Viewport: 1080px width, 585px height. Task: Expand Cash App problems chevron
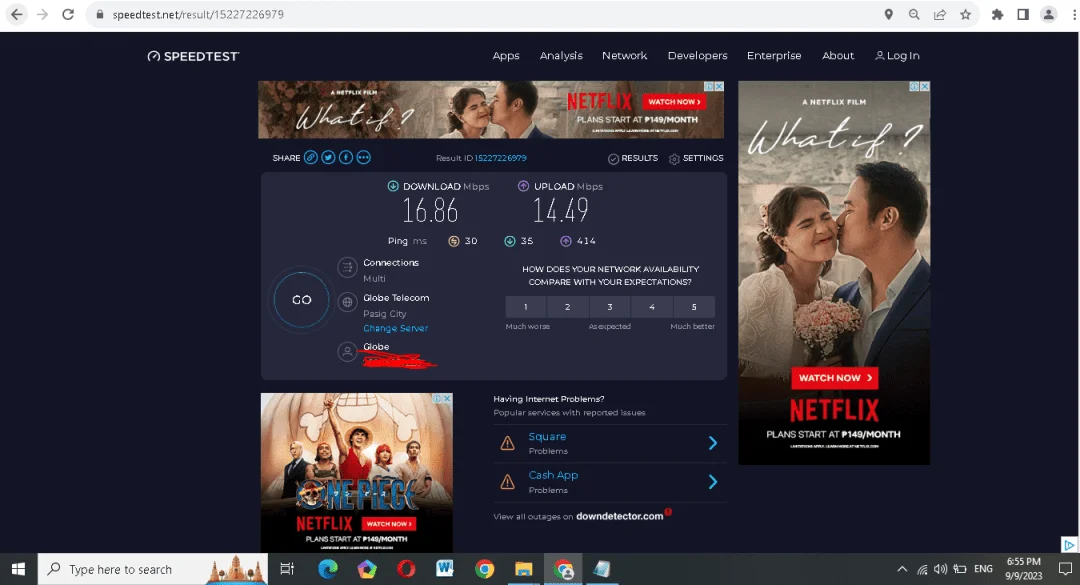(x=713, y=482)
